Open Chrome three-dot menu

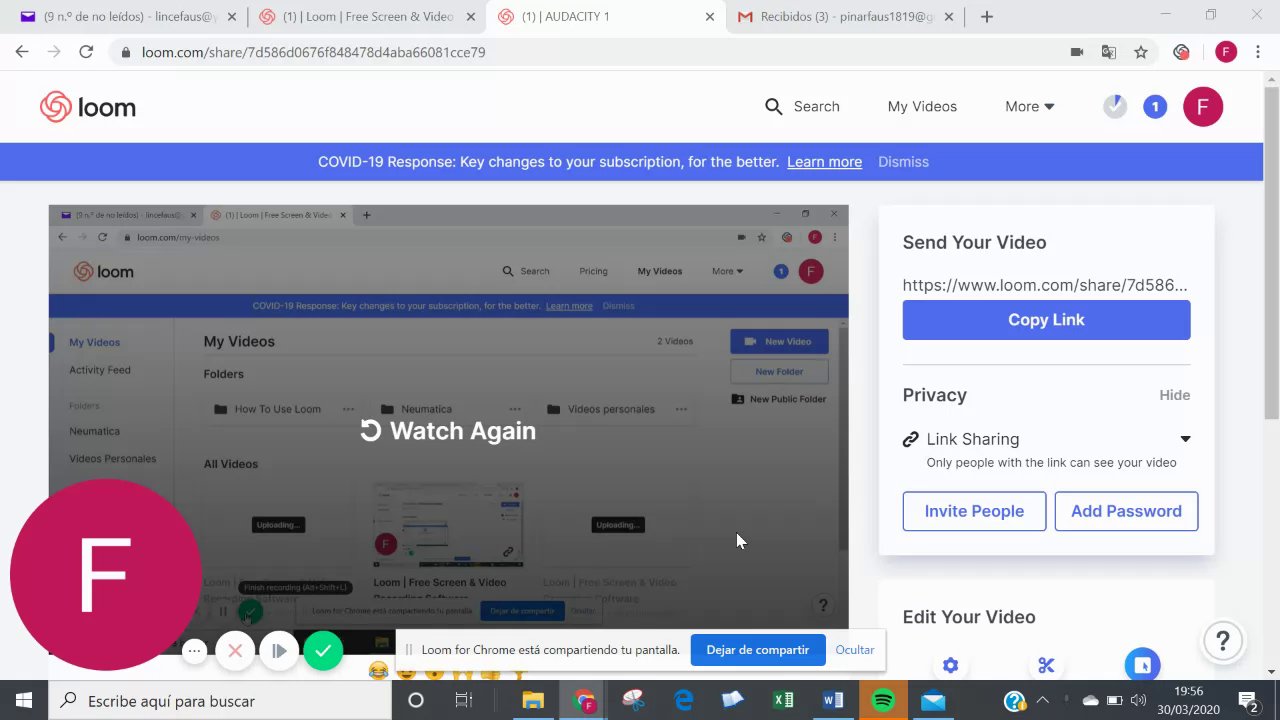pyautogui.click(x=1258, y=52)
